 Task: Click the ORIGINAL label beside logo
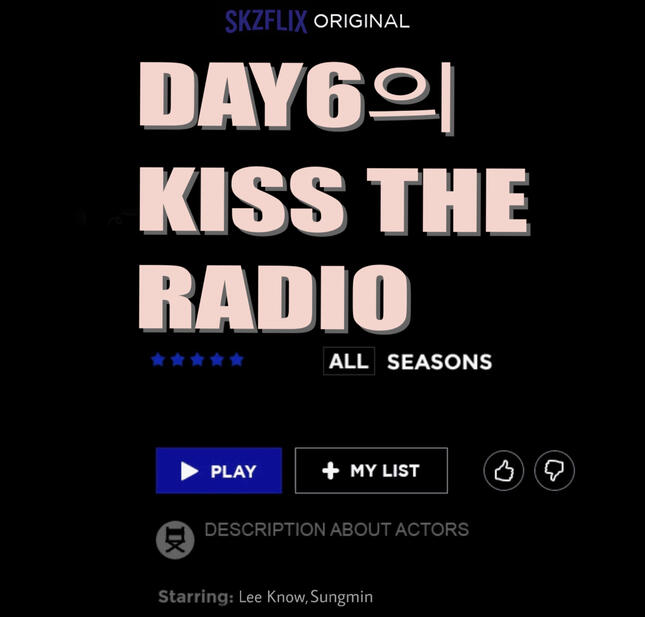click(x=362, y=21)
